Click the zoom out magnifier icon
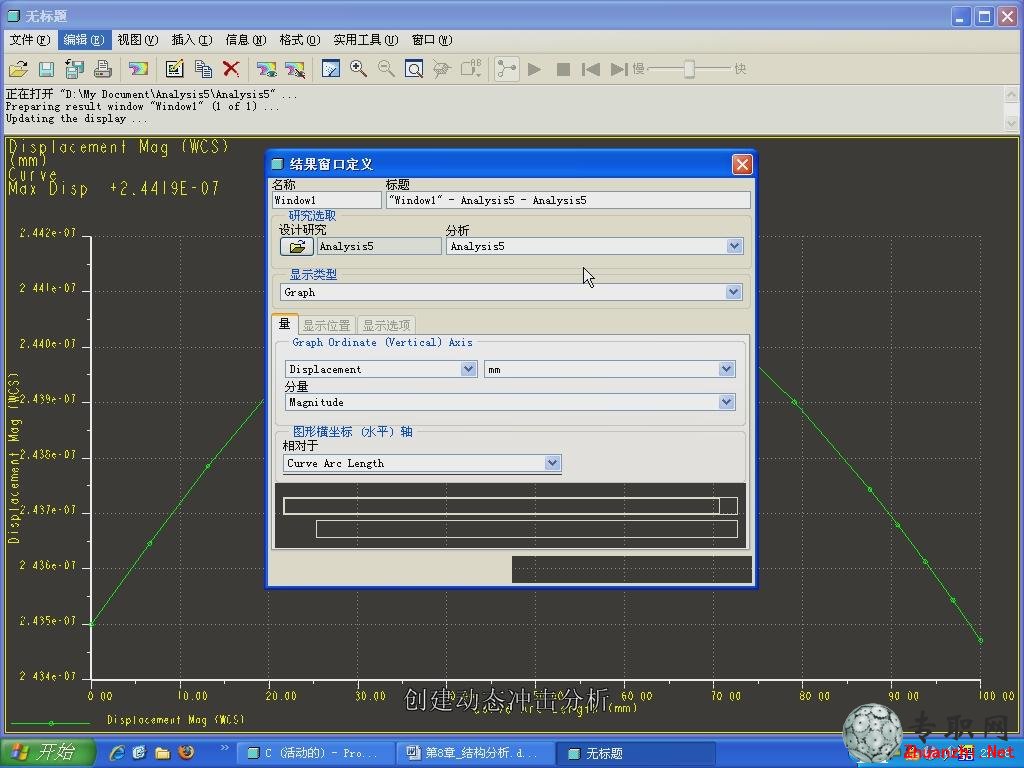Screen dimensions: 1024x768 pyautogui.click(x=386, y=69)
